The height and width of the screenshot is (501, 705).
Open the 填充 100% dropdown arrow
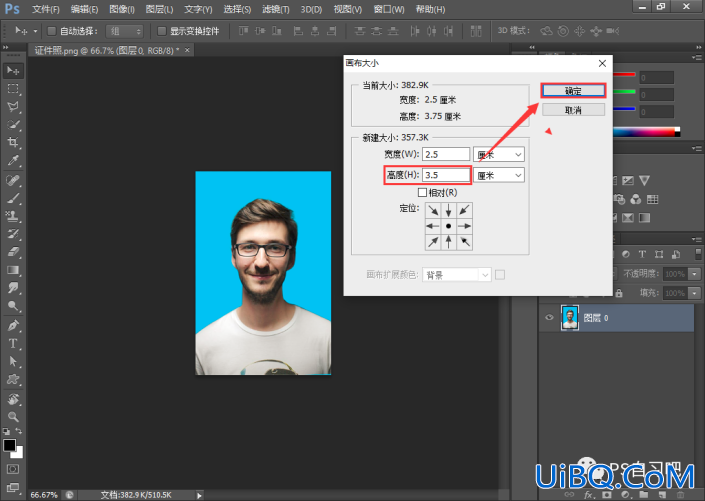pos(695,293)
